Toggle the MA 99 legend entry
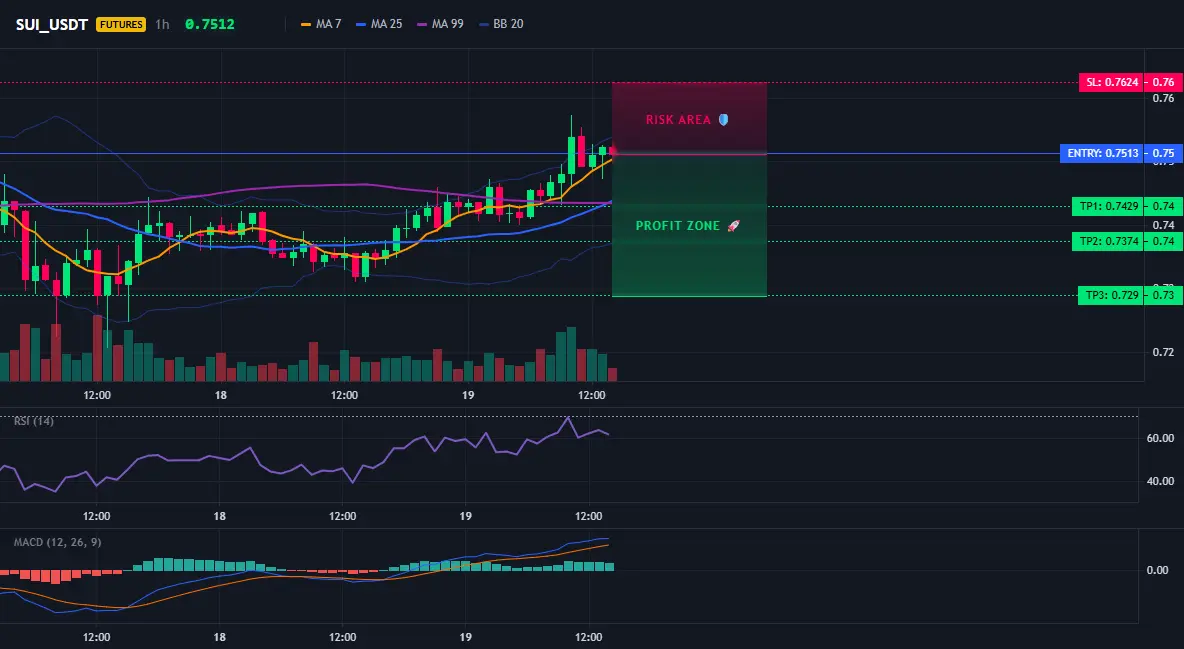This screenshot has height=649, width=1184. click(440, 24)
